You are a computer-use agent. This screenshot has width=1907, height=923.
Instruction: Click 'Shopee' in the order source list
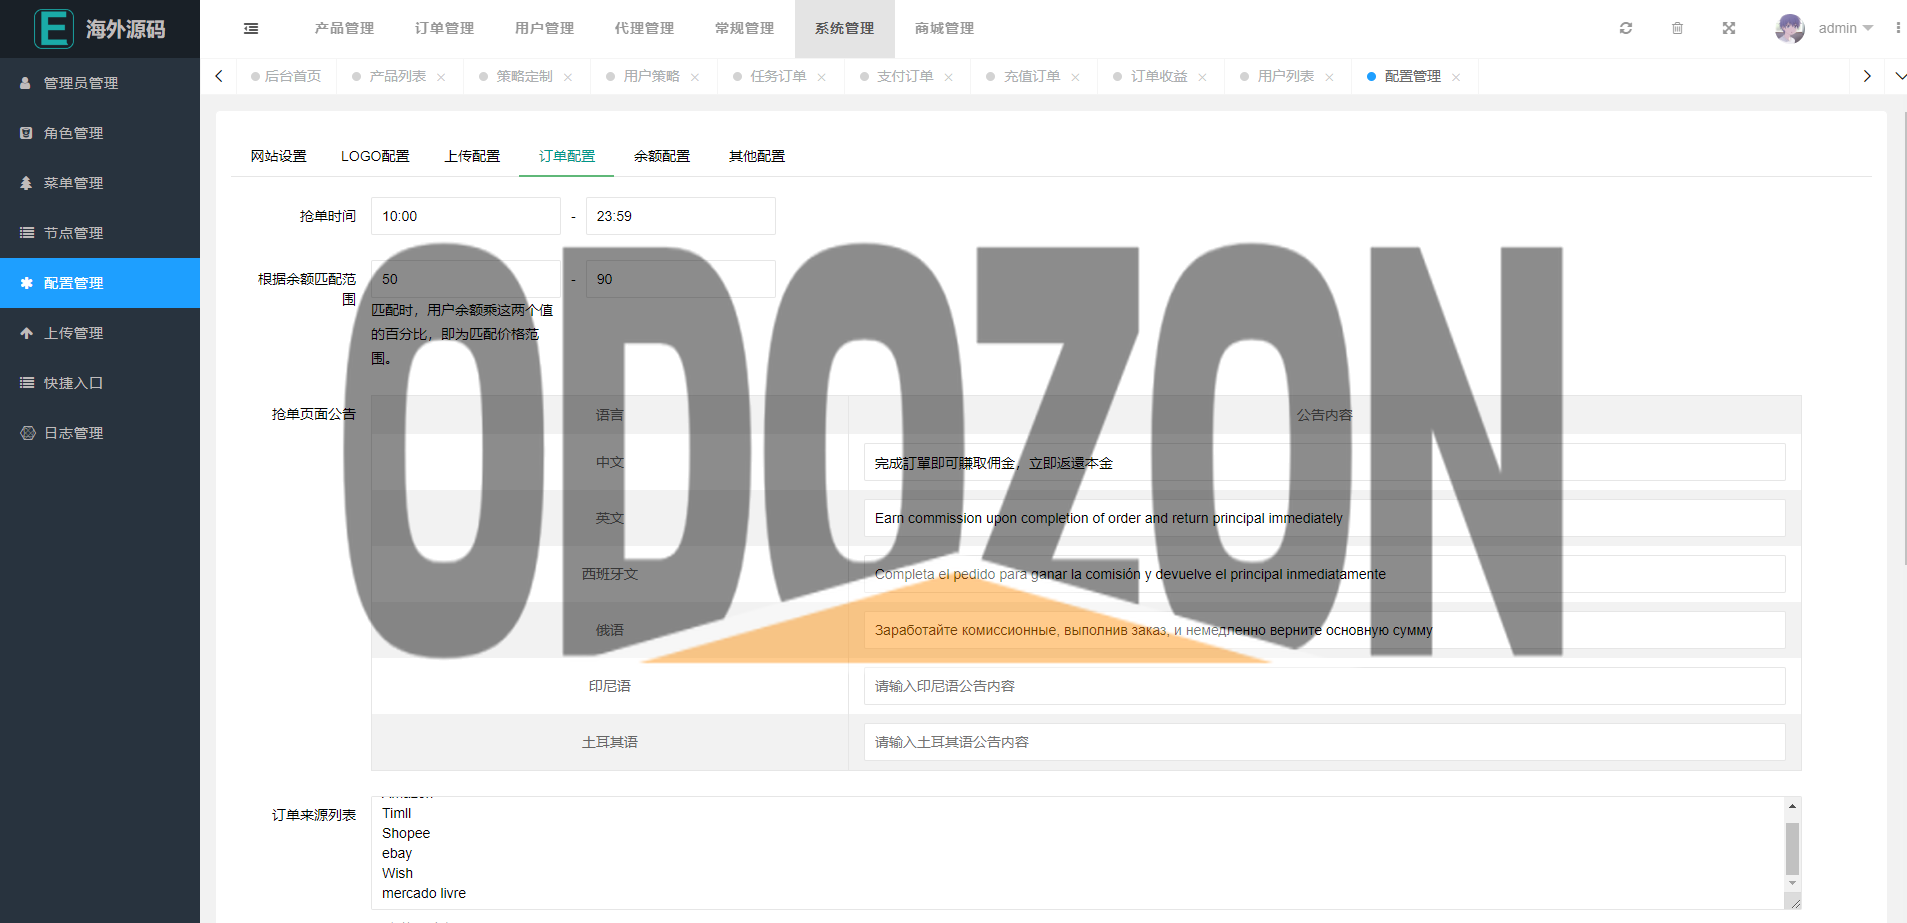coord(406,833)
